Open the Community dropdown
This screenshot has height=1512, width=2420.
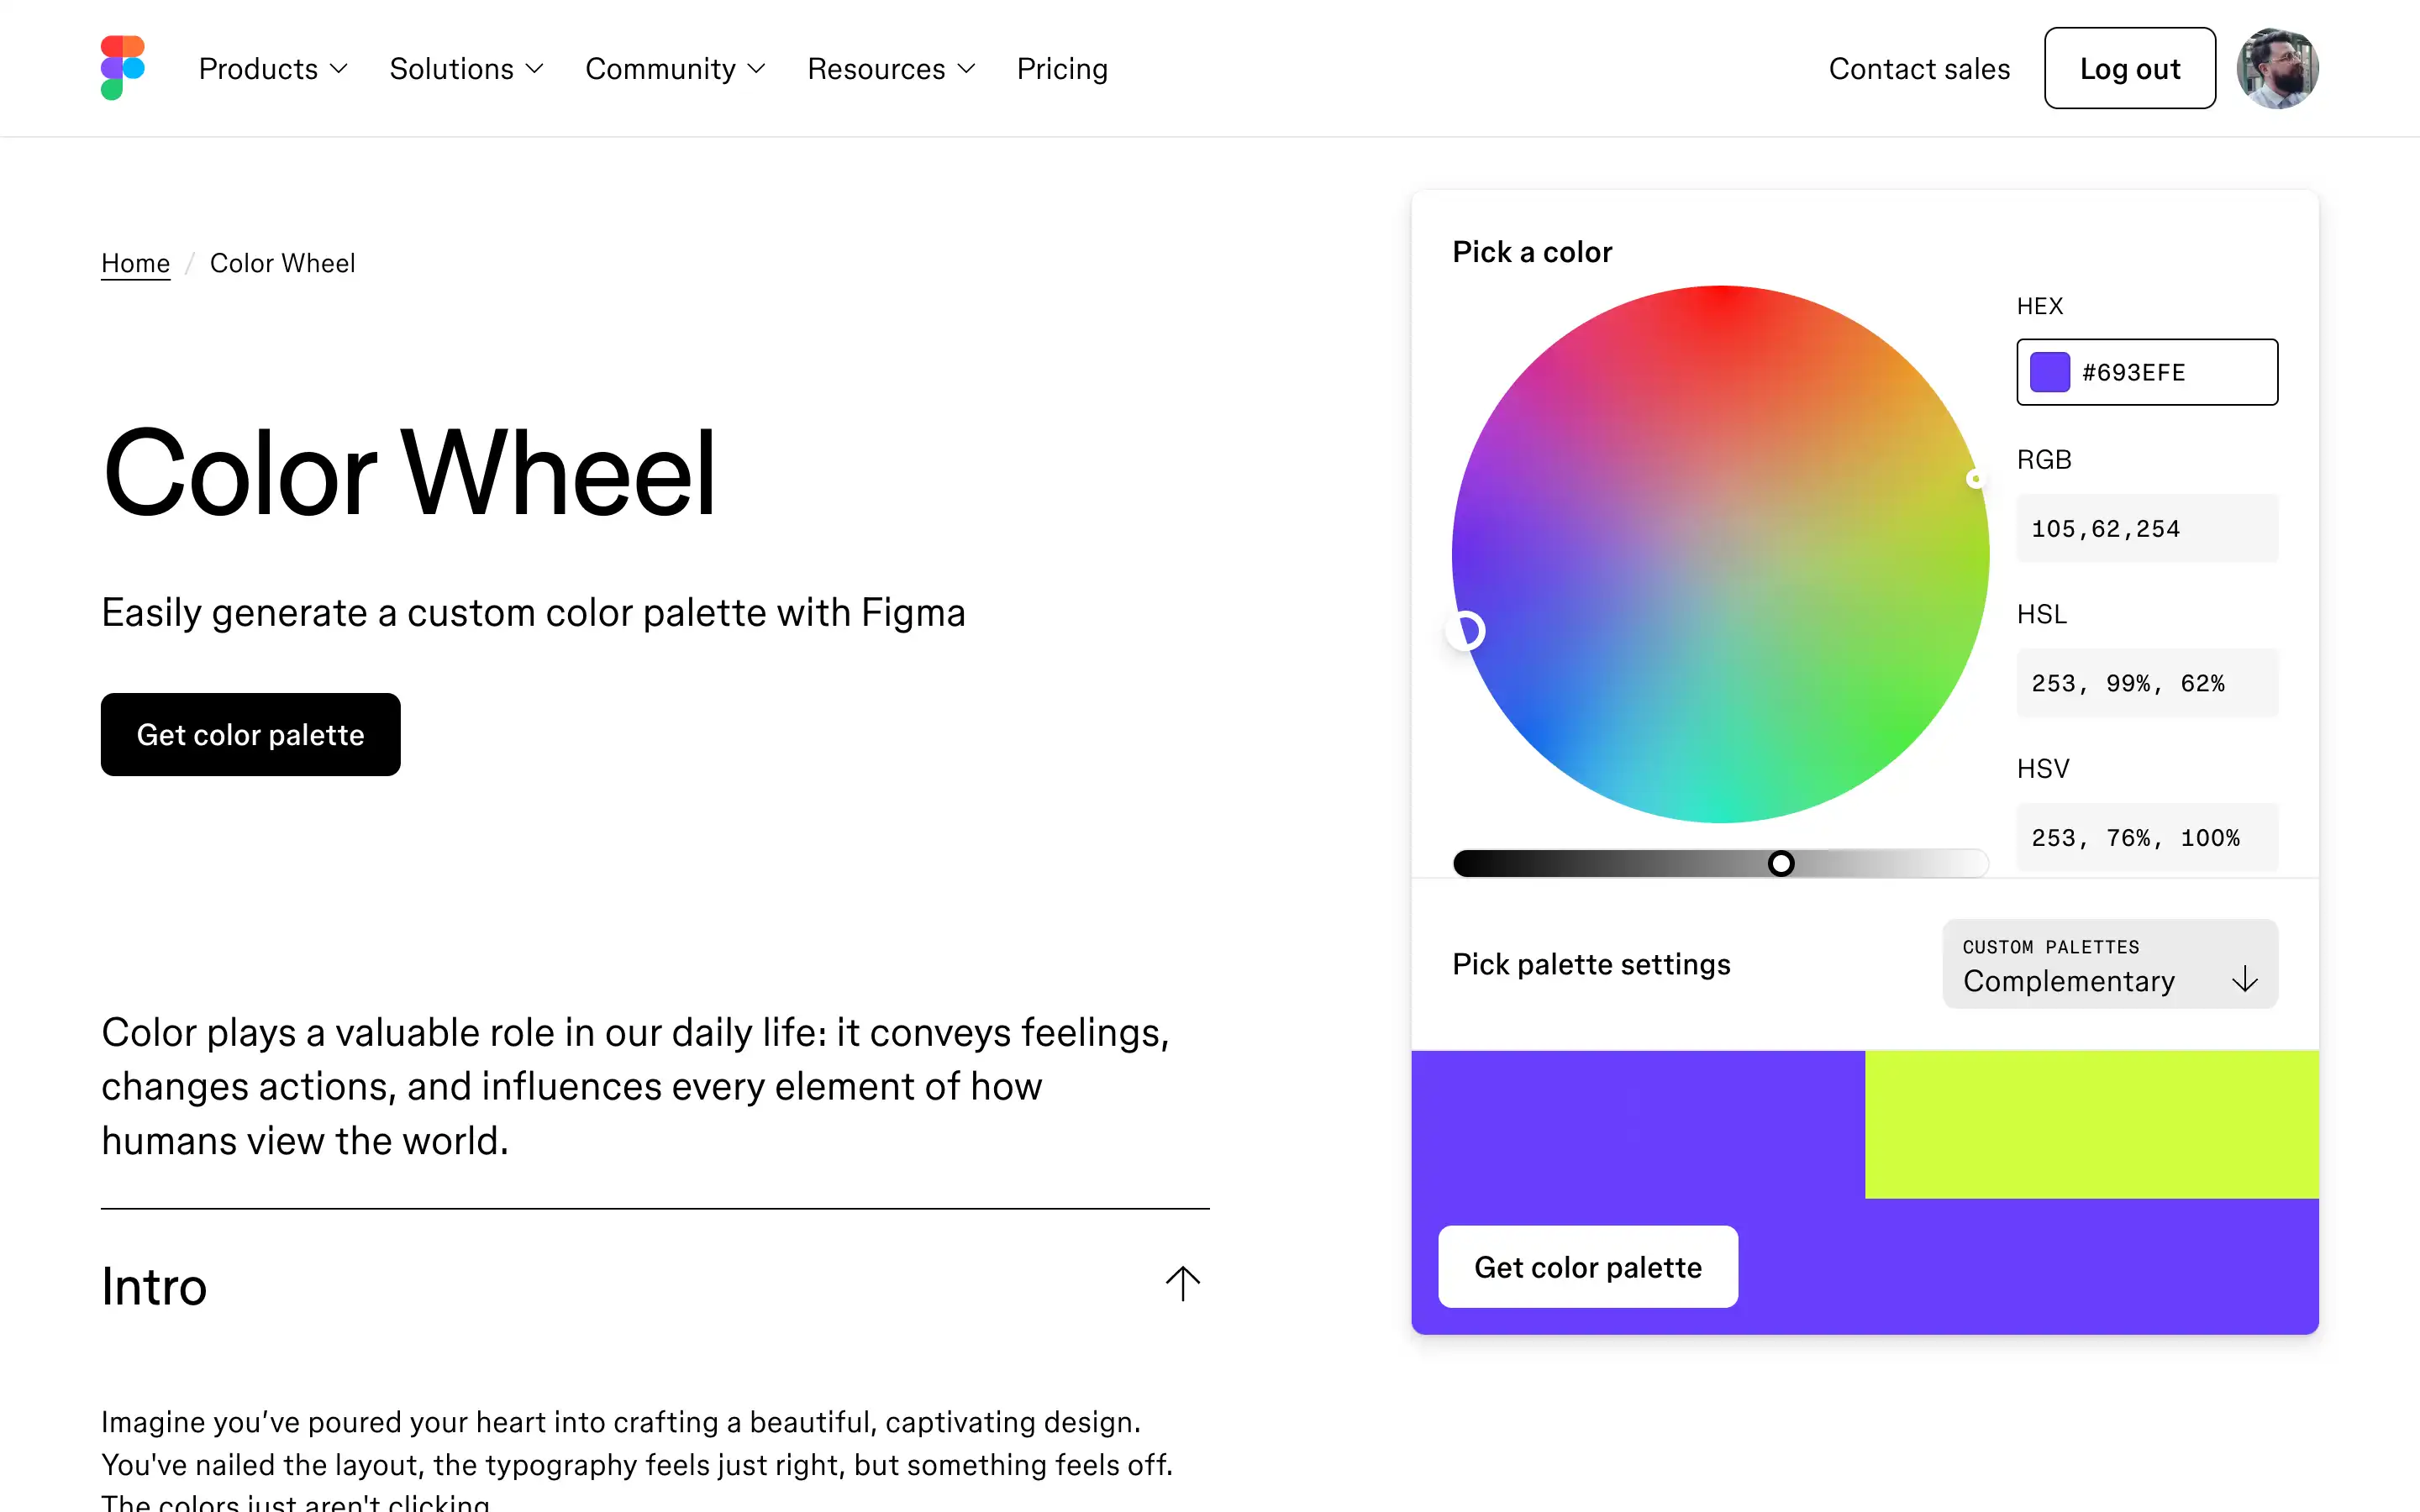point(675,68)
